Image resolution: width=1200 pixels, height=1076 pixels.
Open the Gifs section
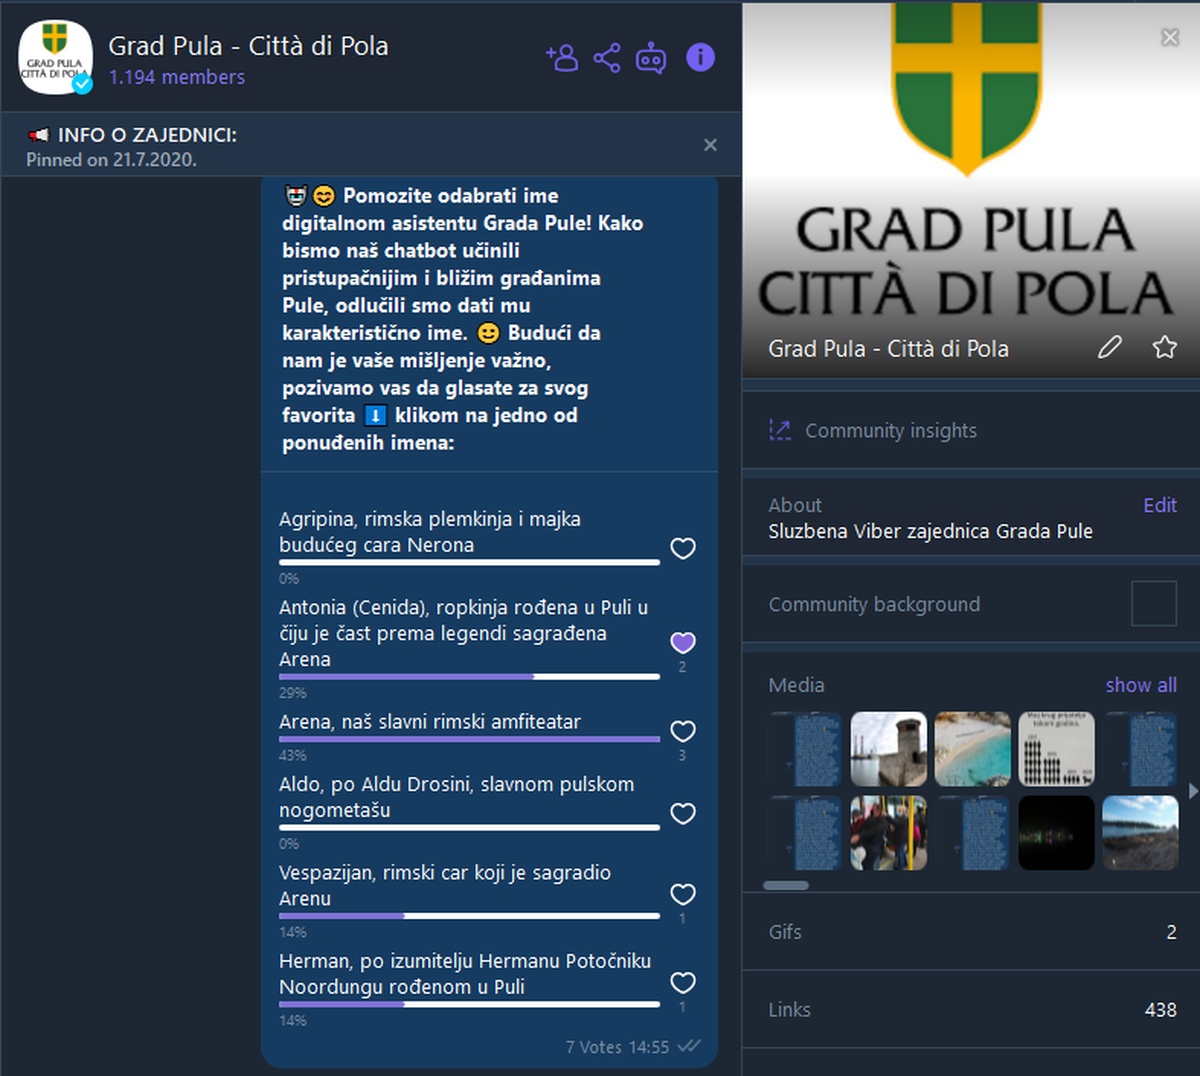(x=971, y=931)
